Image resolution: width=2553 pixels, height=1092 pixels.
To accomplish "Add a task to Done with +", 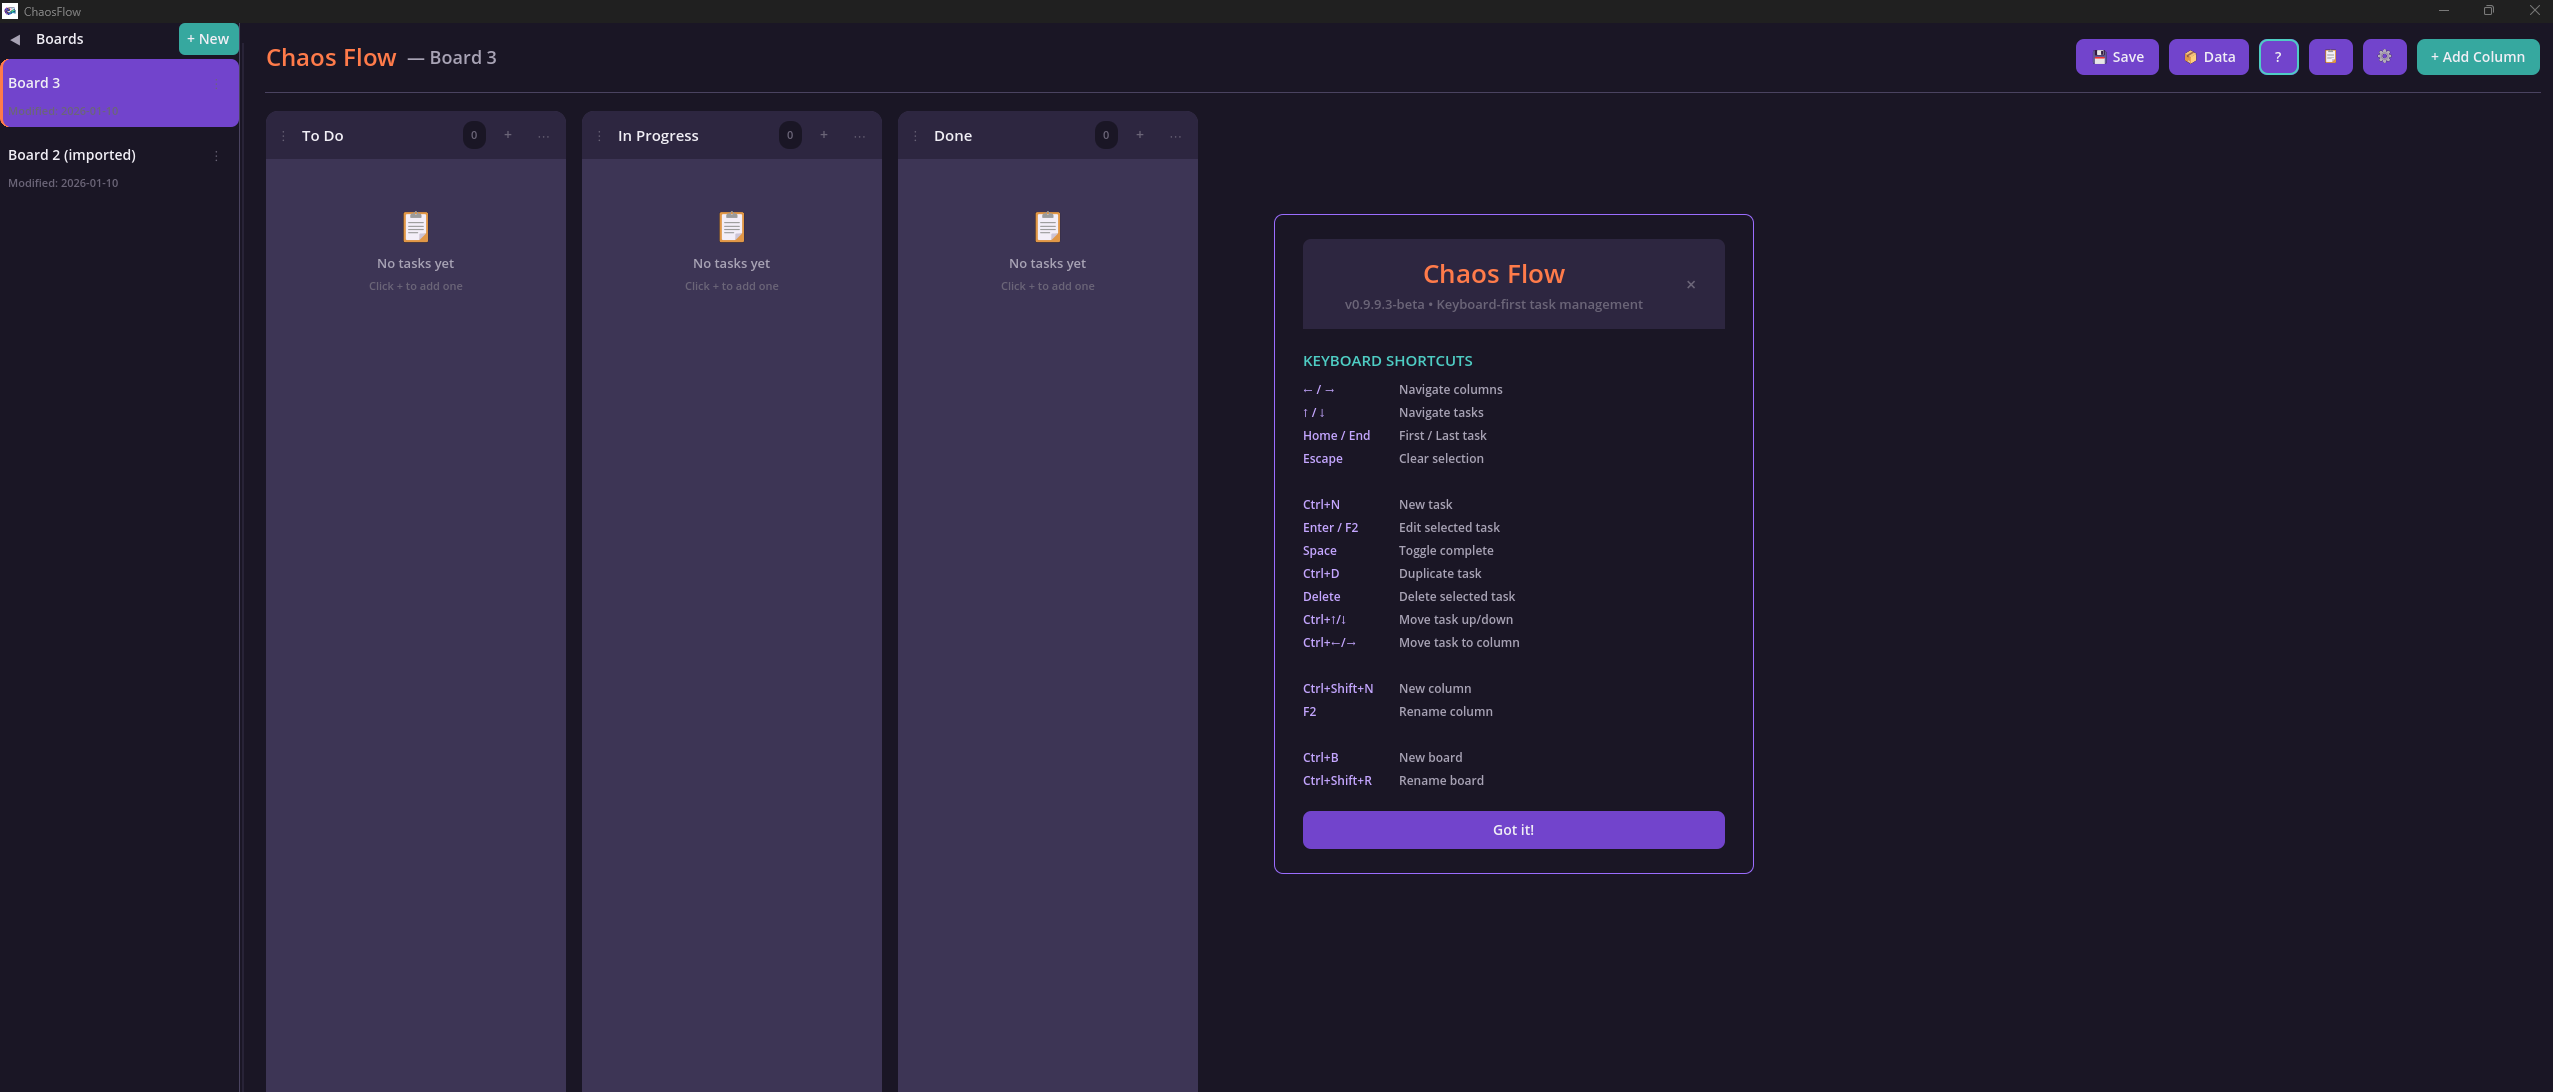I will (x=1138, y=134).
